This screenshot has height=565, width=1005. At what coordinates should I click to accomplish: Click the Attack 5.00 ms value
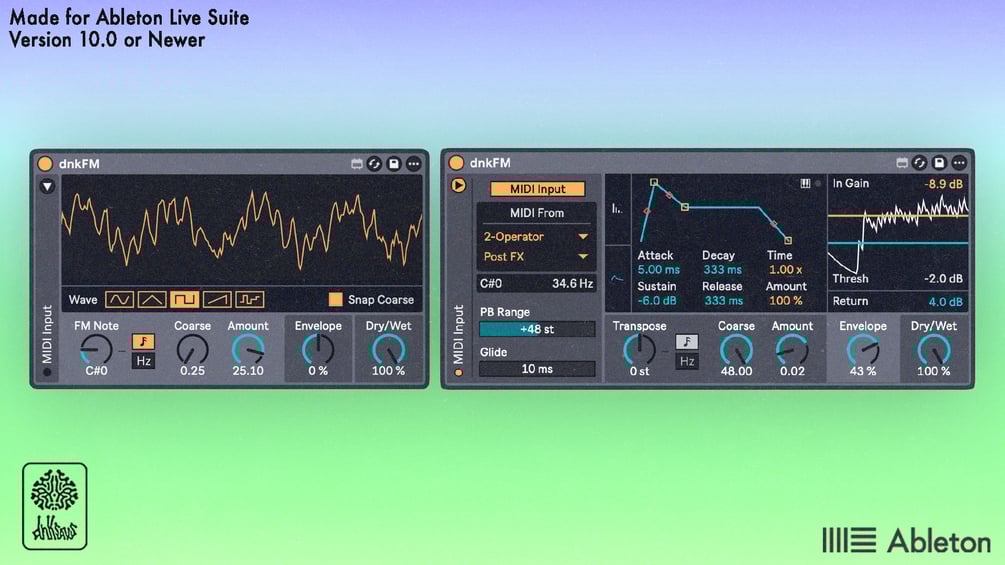tap(658, 270)
